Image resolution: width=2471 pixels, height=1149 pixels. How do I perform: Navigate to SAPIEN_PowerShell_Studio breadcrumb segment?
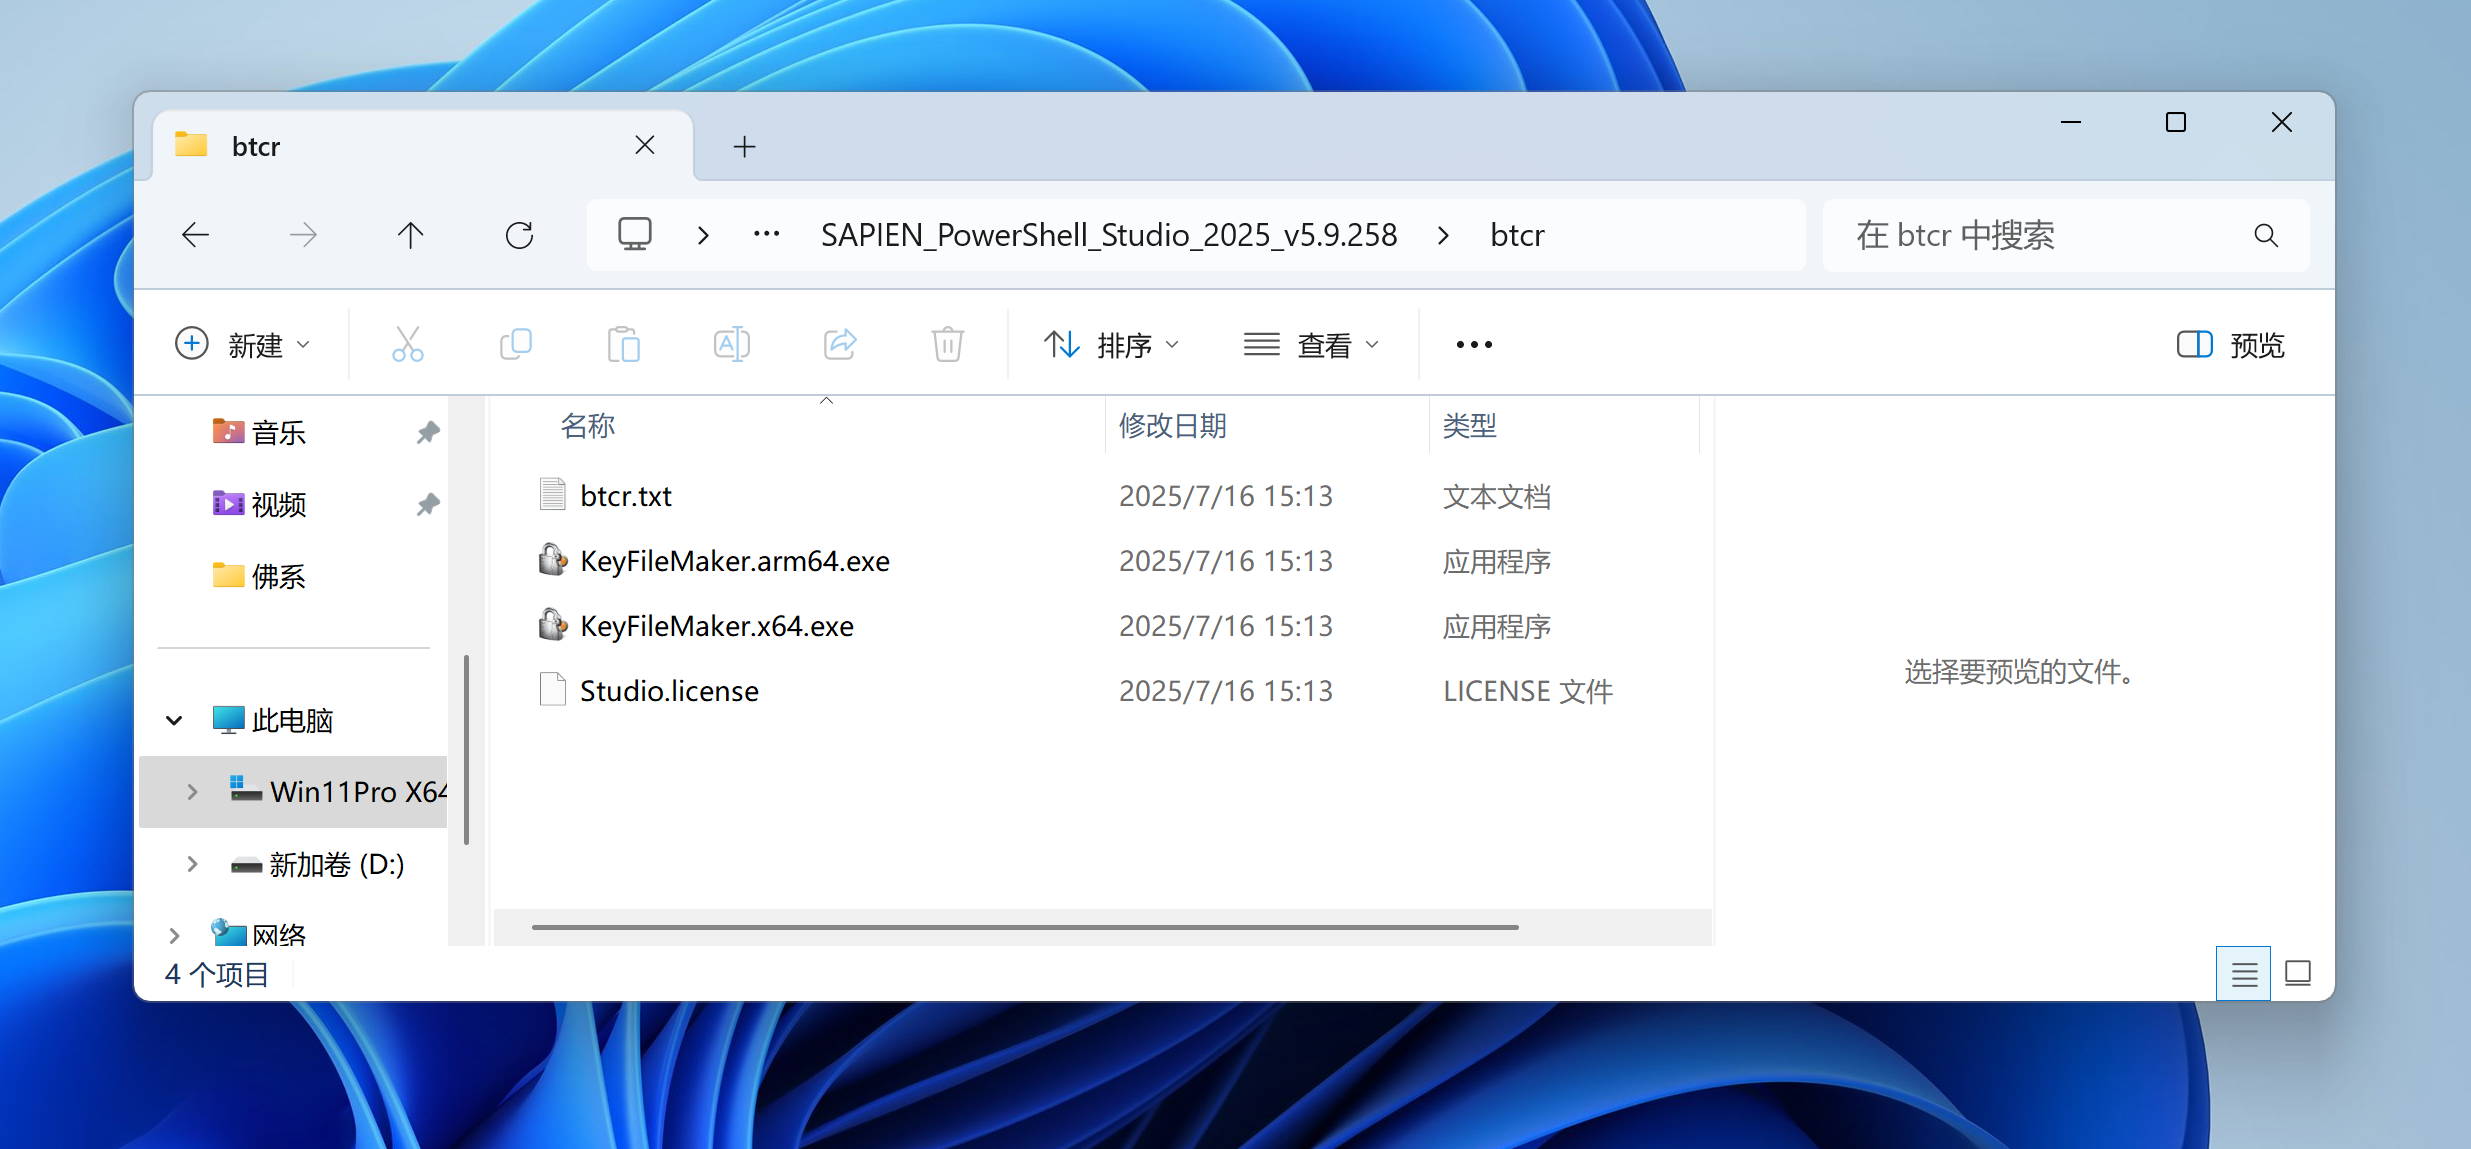1108,236
